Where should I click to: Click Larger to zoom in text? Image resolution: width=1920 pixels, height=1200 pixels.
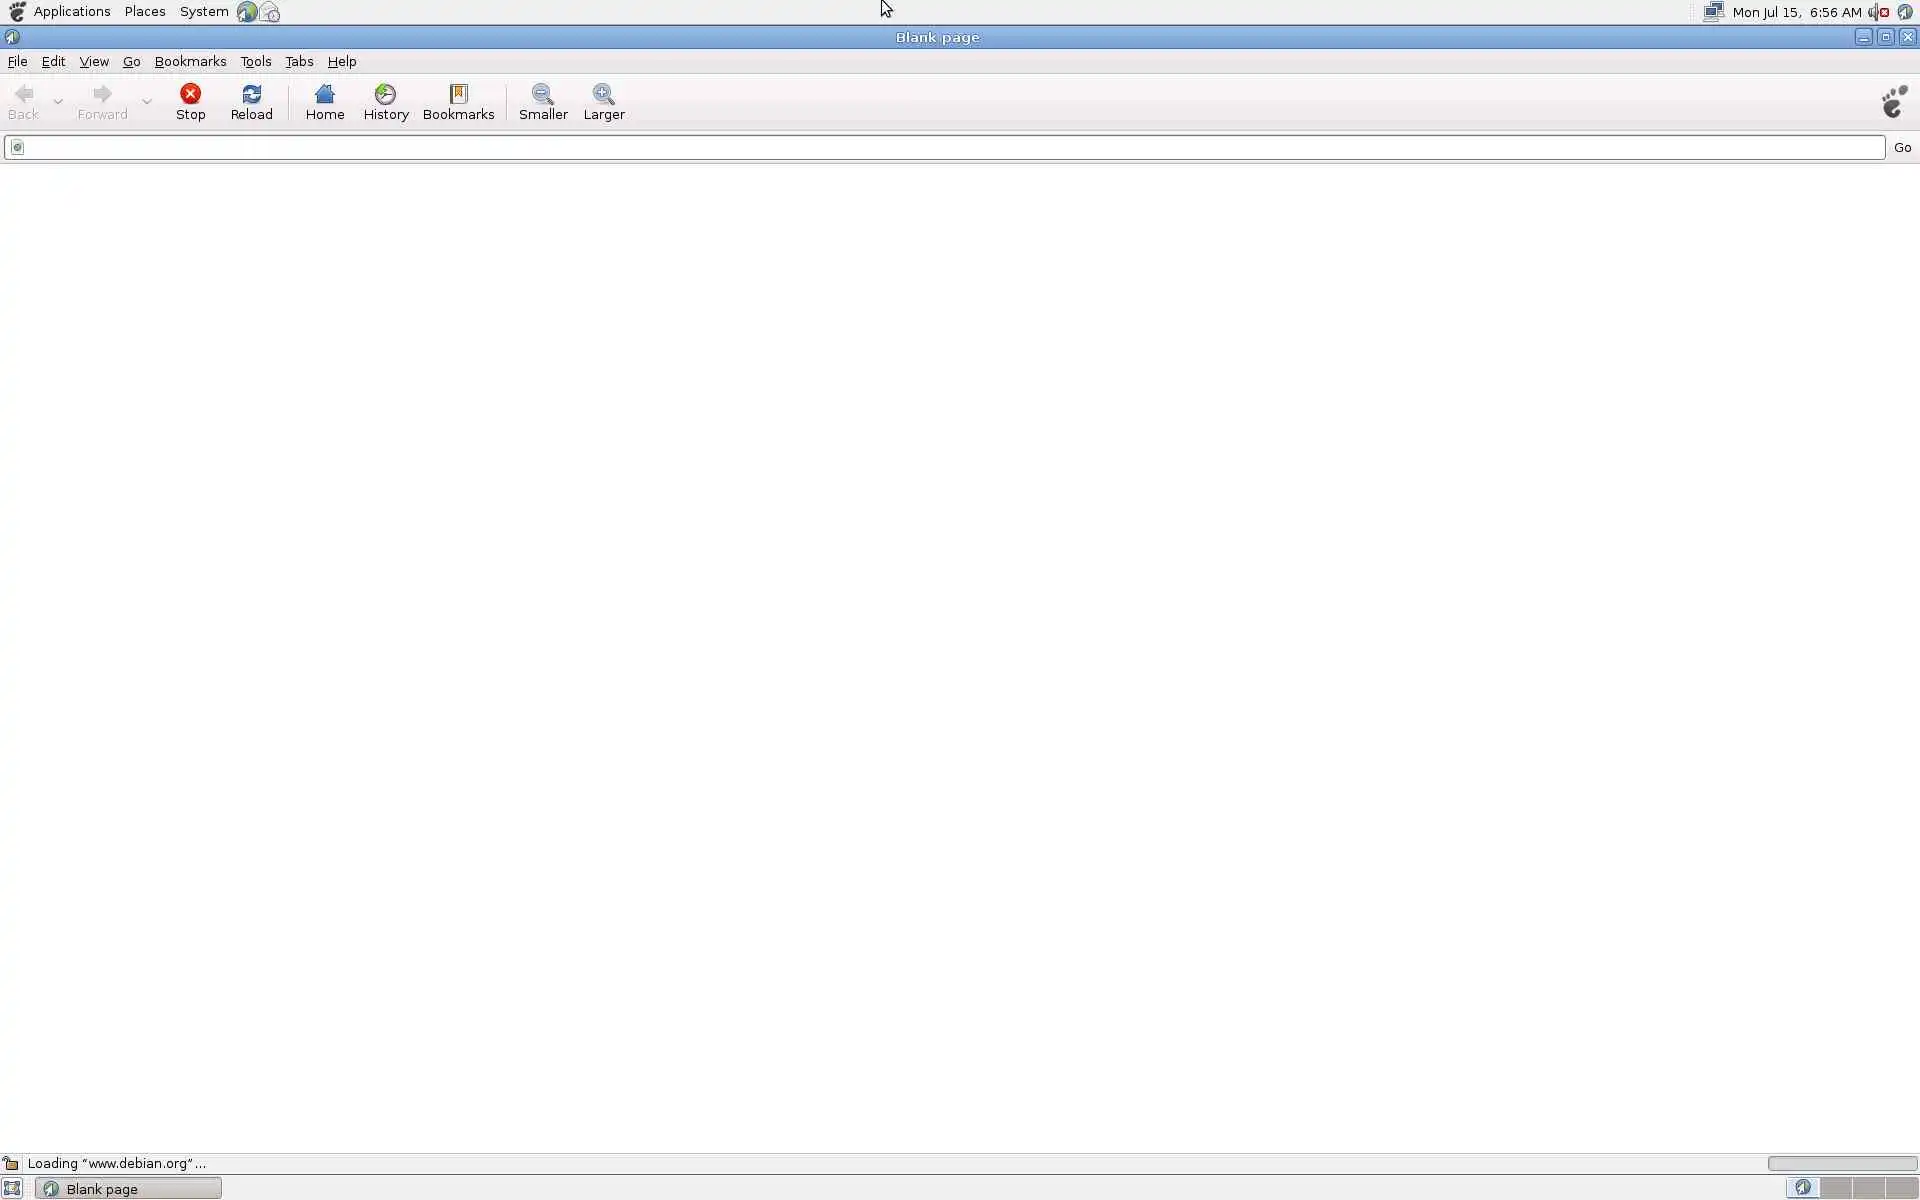[604, 102]
